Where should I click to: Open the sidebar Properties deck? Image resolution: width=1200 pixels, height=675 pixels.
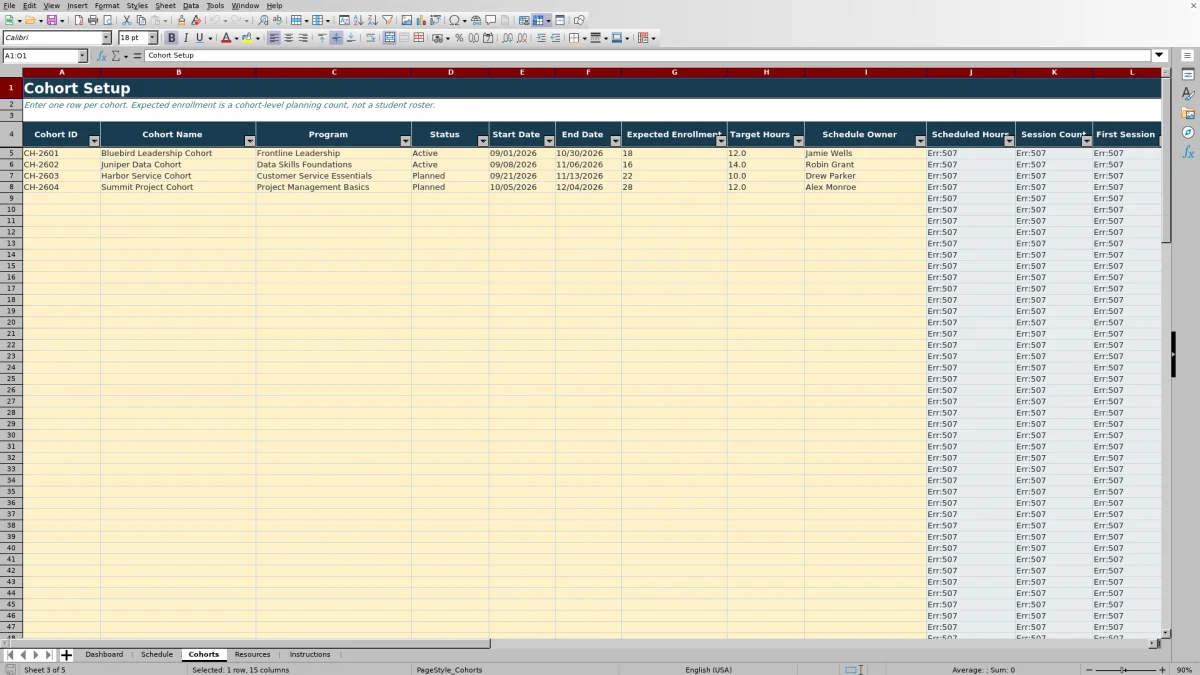[1188, 75]
